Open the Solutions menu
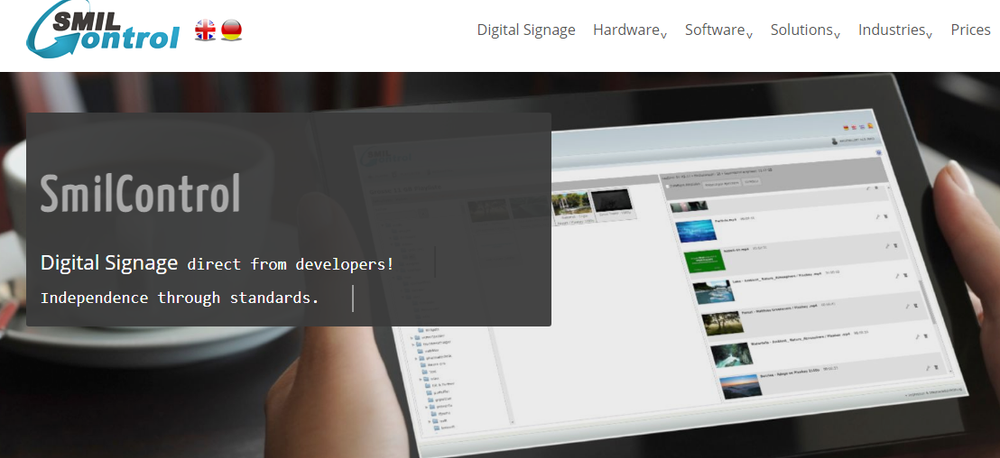This screenshot has height=458, width=1000. [x=802, y=30]
